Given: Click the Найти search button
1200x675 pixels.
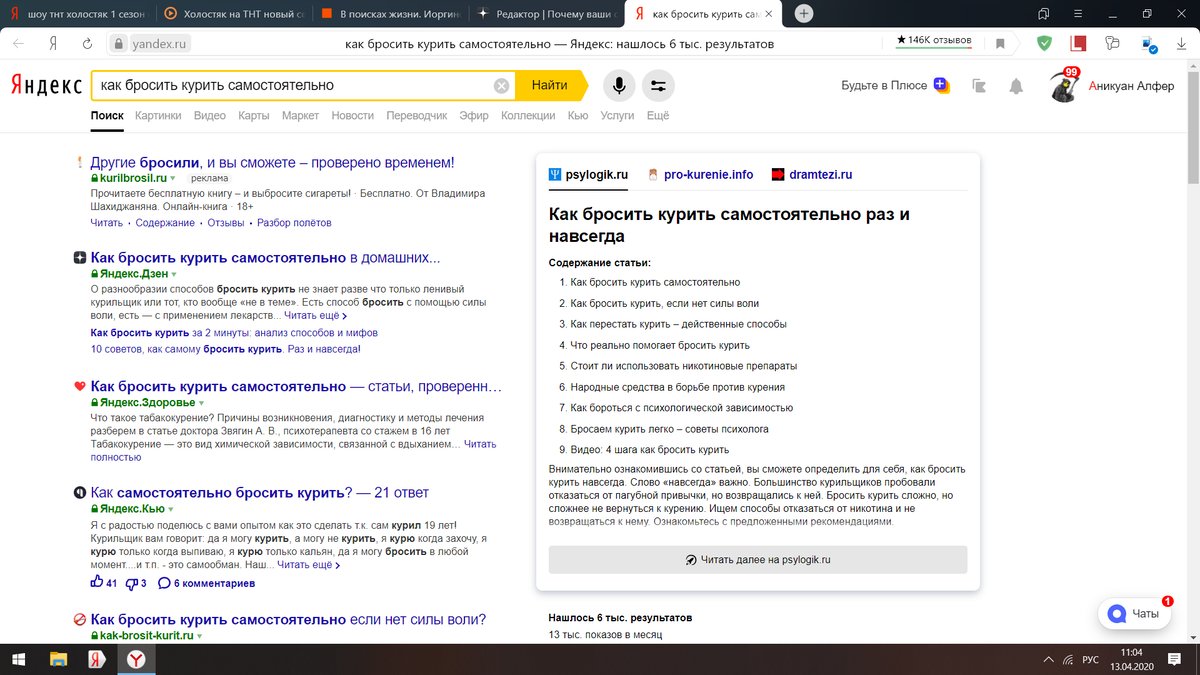Looking at the screenshot, I should [549, 86].
